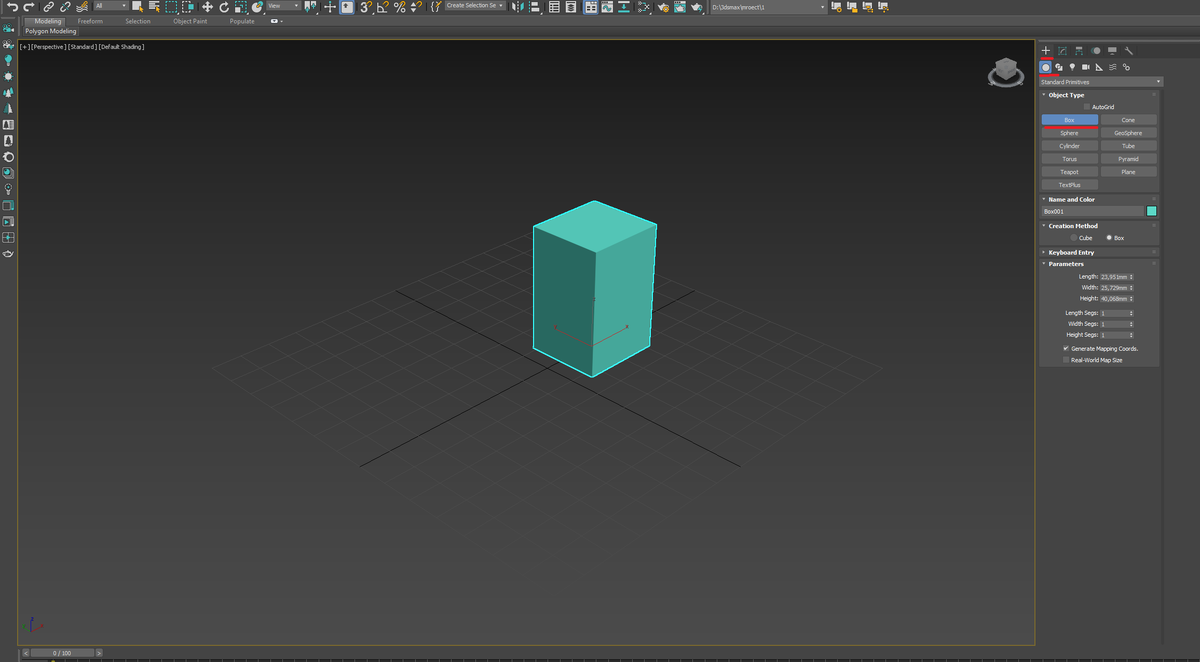Image resolution: width=1200 pixels, height=662 pixels.
Task: Click the Box001 object name field
Action: (x=1092, y=211)
